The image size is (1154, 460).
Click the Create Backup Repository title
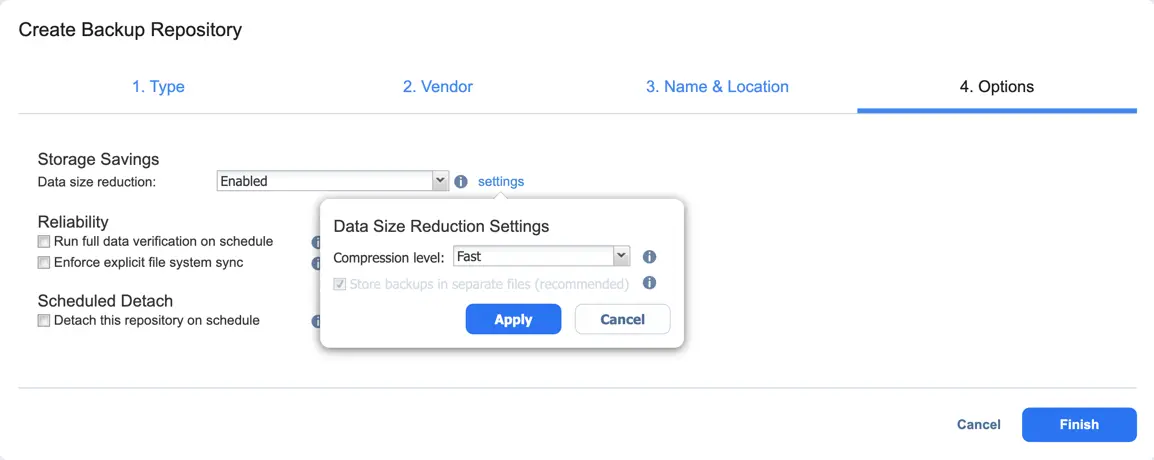click(x=130, y=30)
